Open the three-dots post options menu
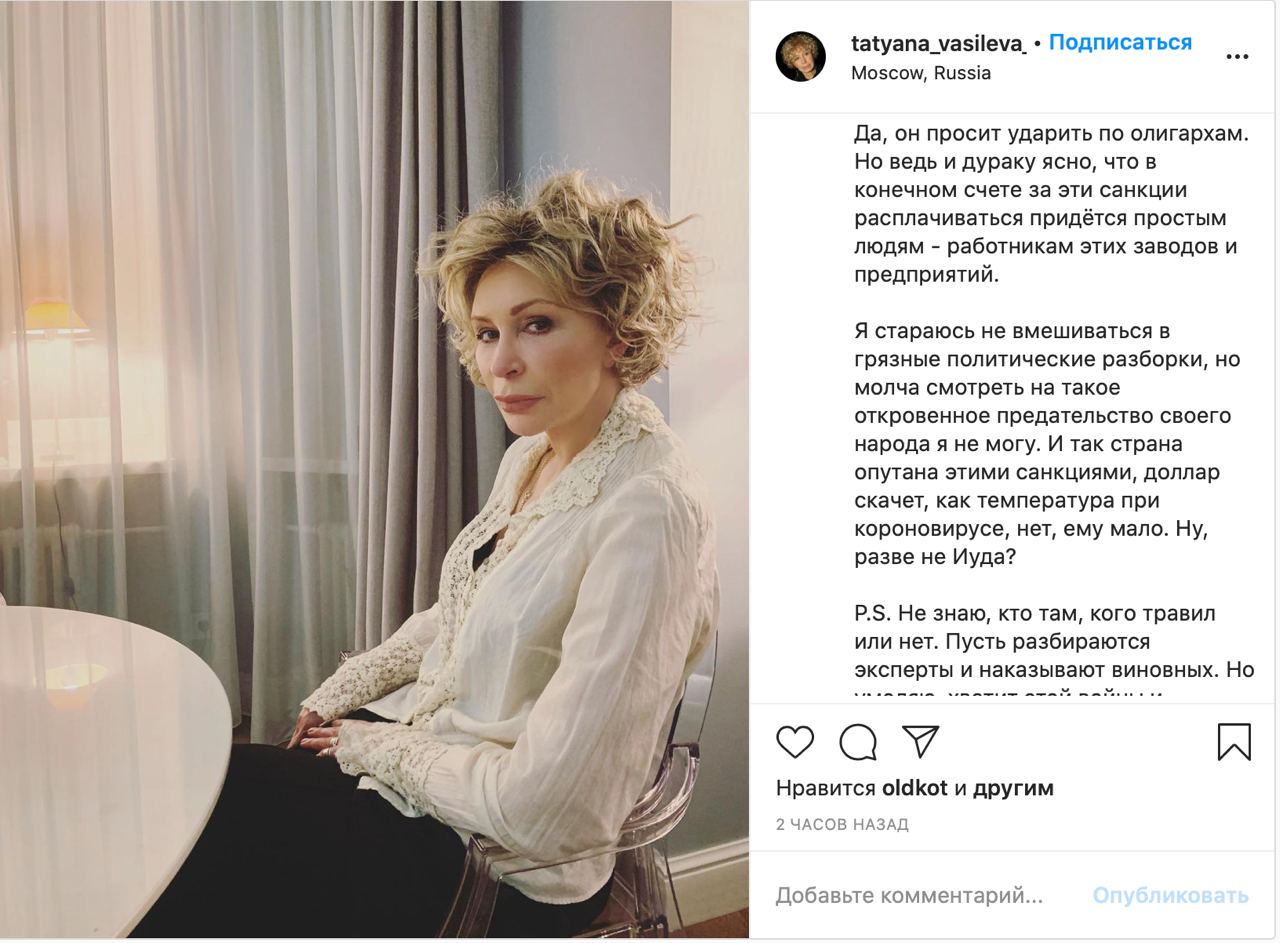The image size is (1280, 943). coord(1237,57)
